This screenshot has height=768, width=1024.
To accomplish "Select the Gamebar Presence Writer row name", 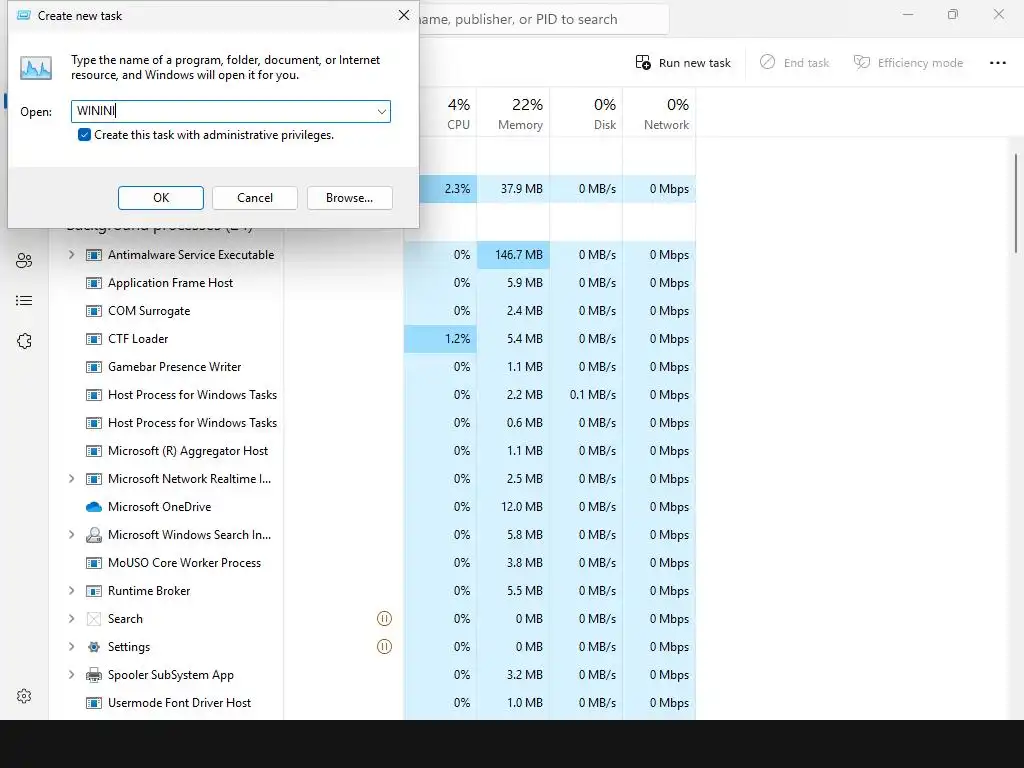I will point(174,367).
